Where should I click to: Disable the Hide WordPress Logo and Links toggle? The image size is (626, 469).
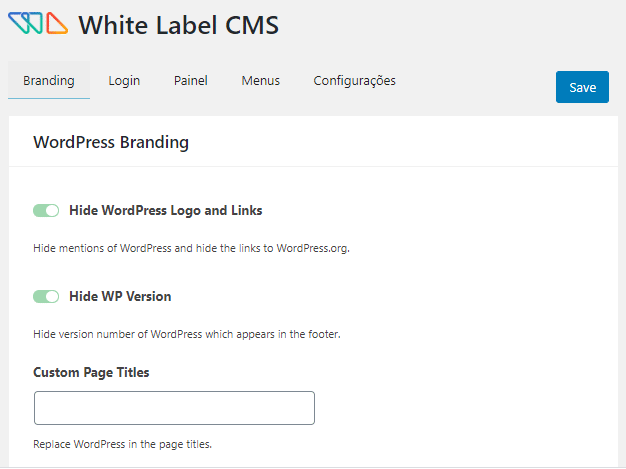[x=46, y=210]
